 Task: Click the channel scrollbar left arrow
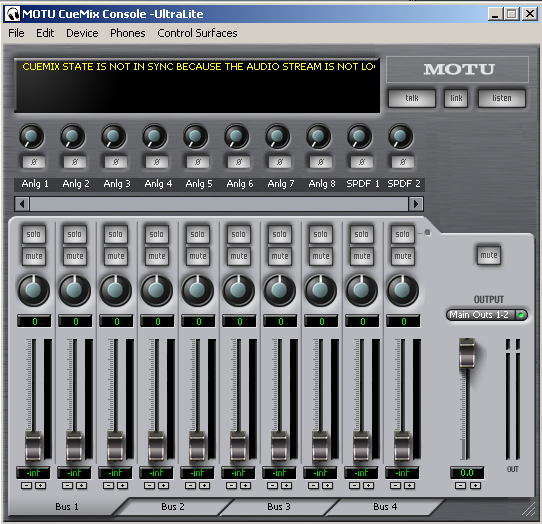(22, 204)
